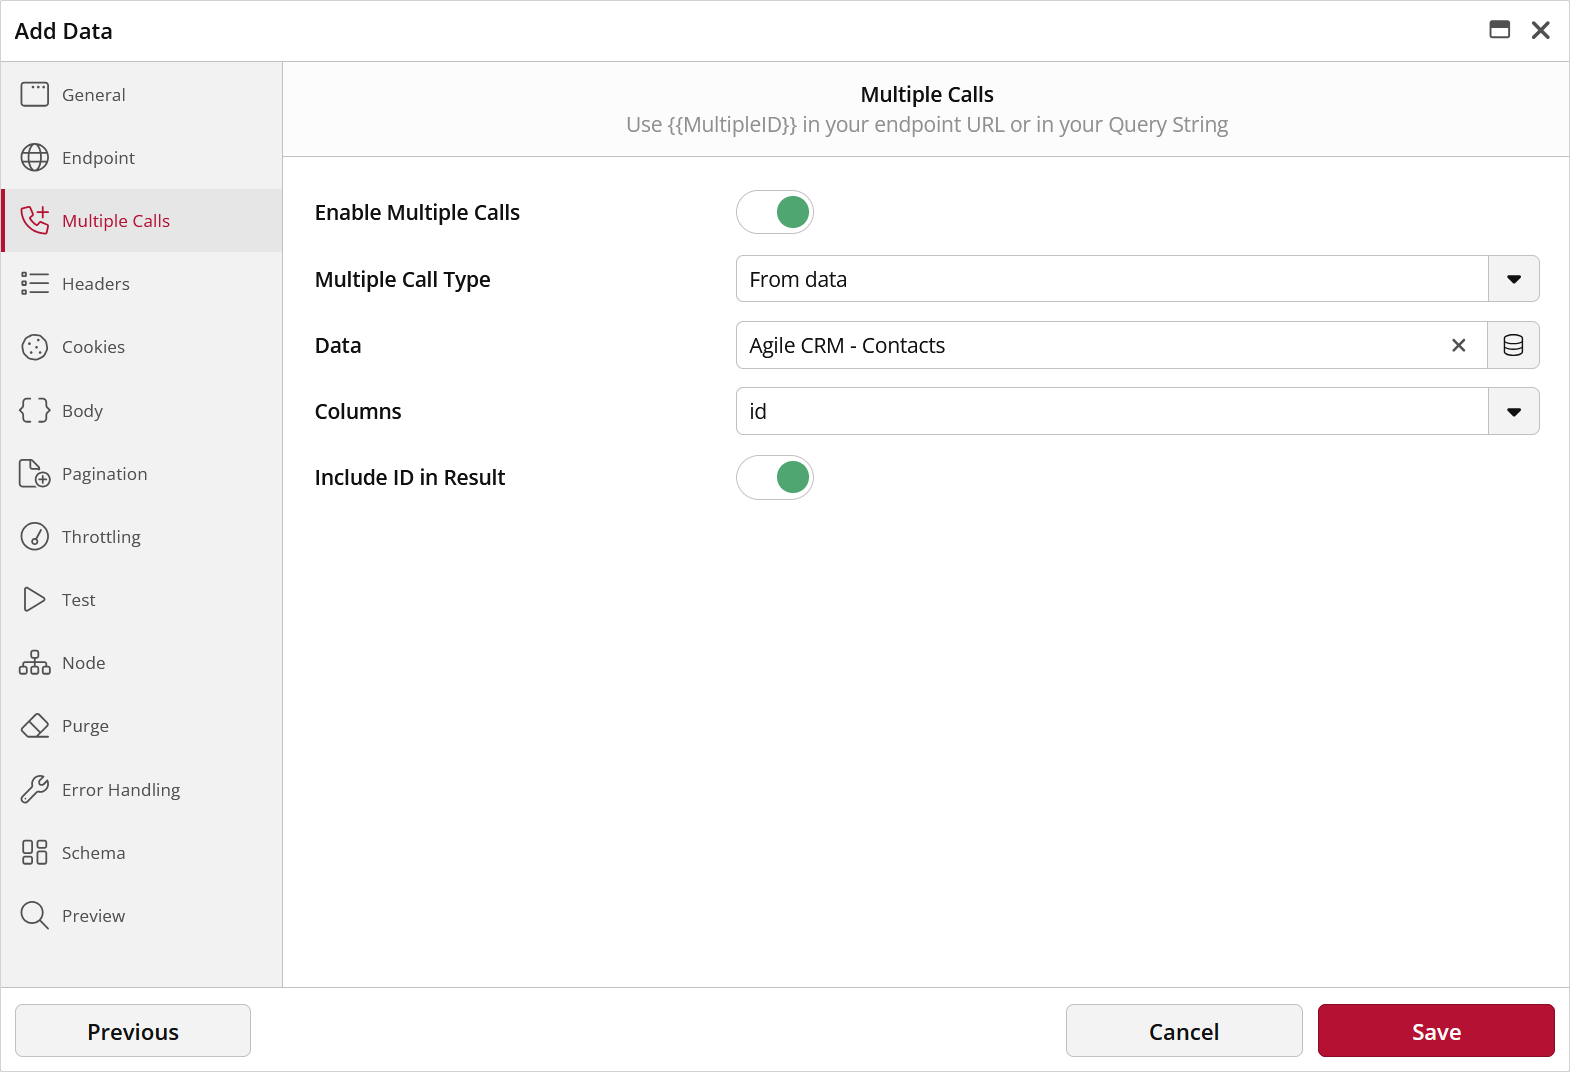Open the Columns dropdown arrow
1570x1072 pixels.
click(x=1514, y=411)
